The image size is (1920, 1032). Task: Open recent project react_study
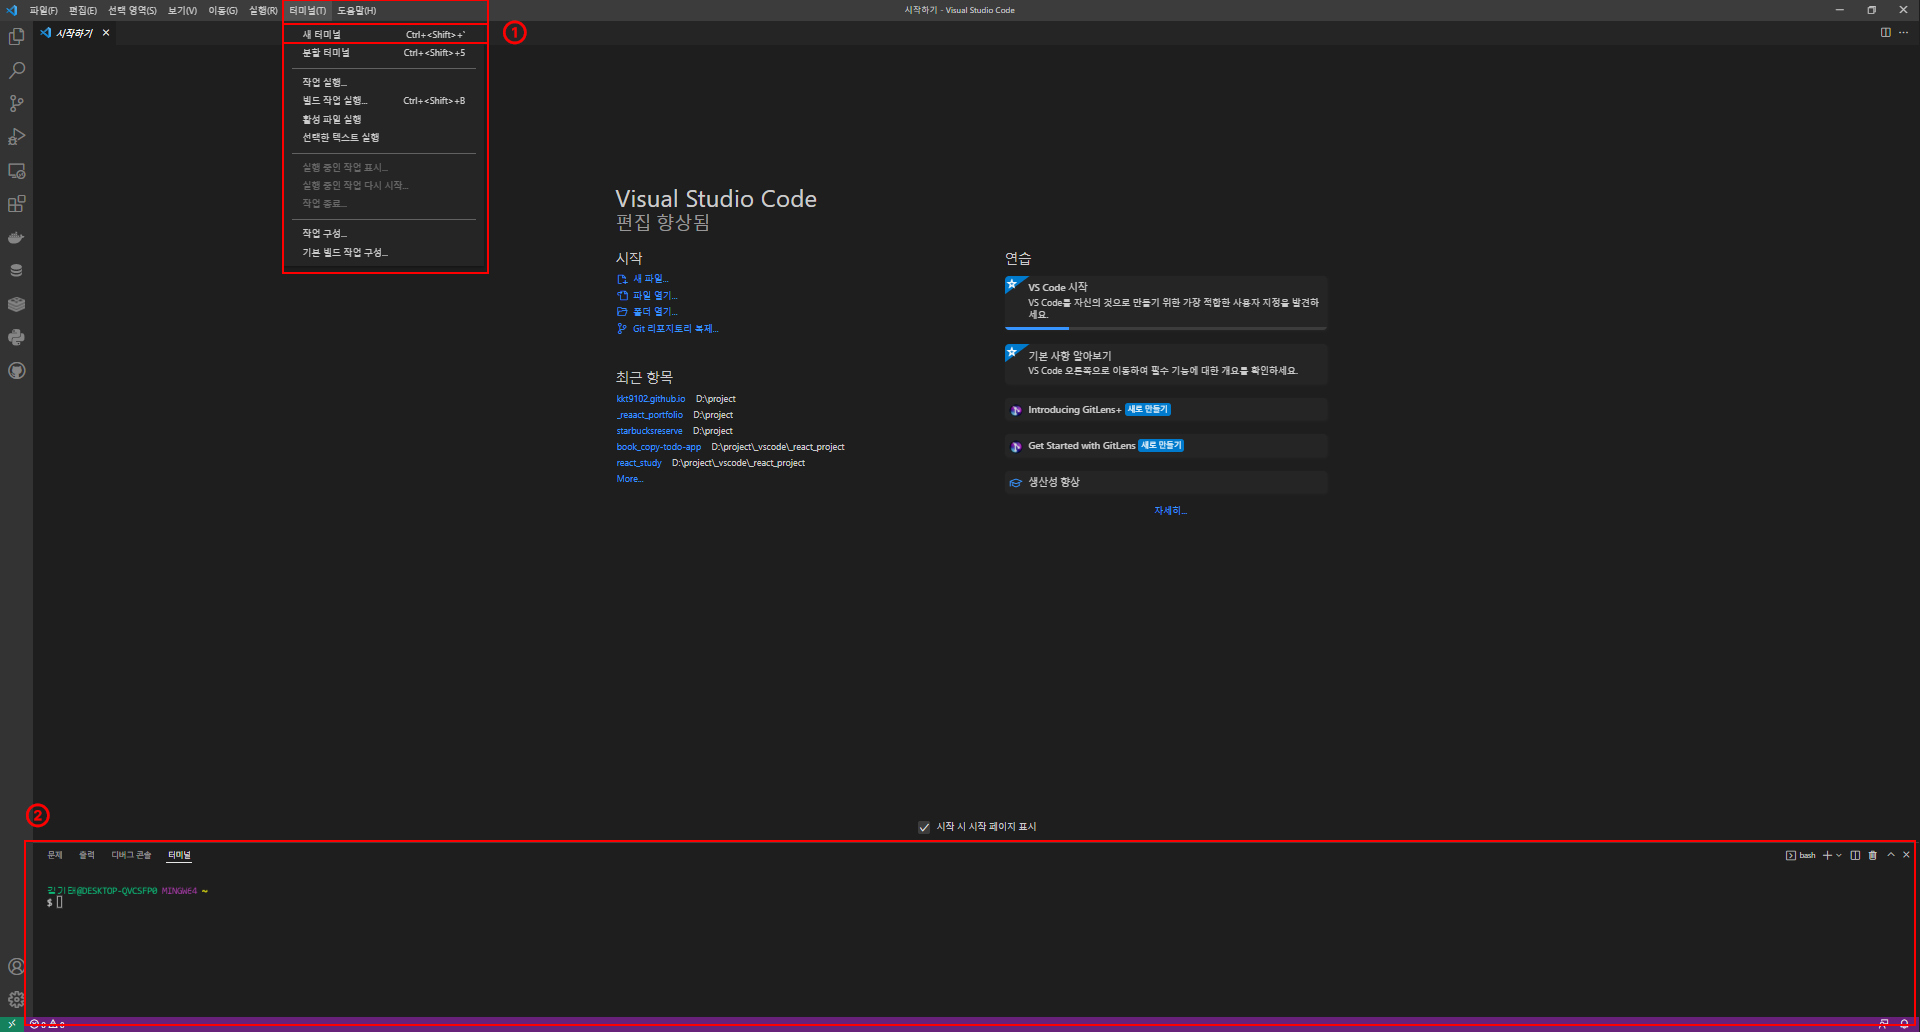[639, 463]
